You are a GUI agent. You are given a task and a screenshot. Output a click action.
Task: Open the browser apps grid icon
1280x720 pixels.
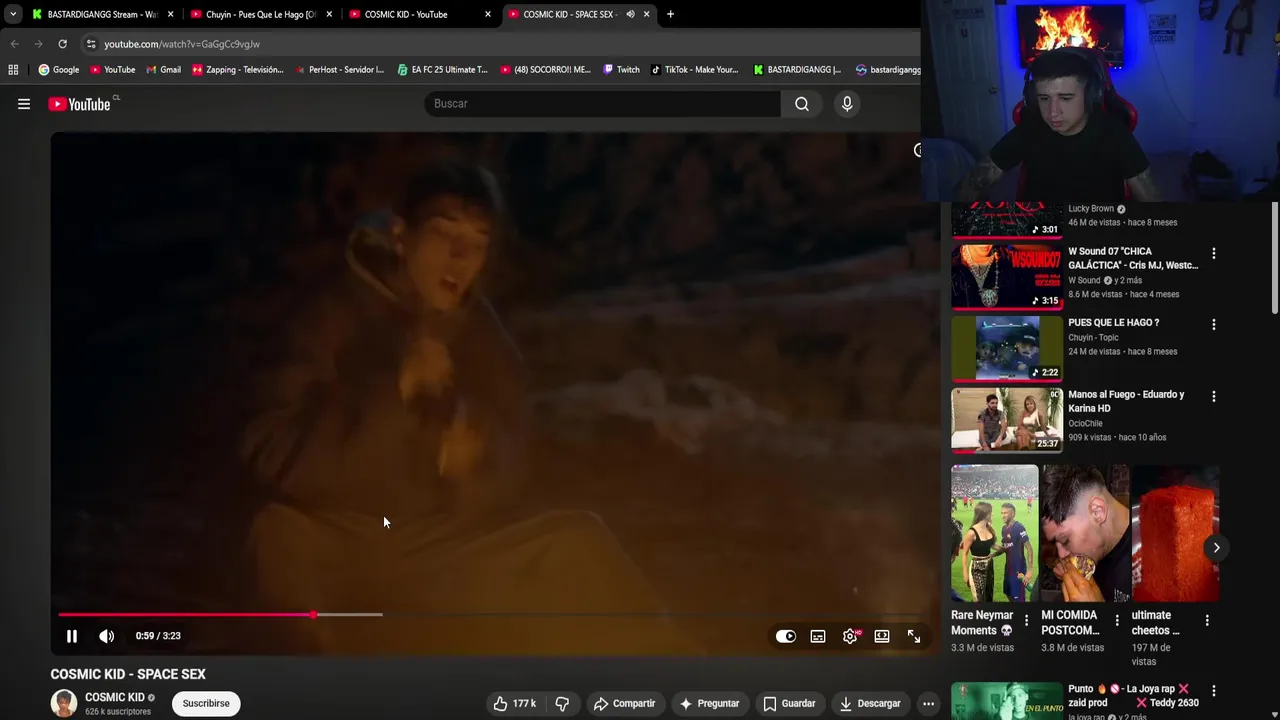[13, 70]
